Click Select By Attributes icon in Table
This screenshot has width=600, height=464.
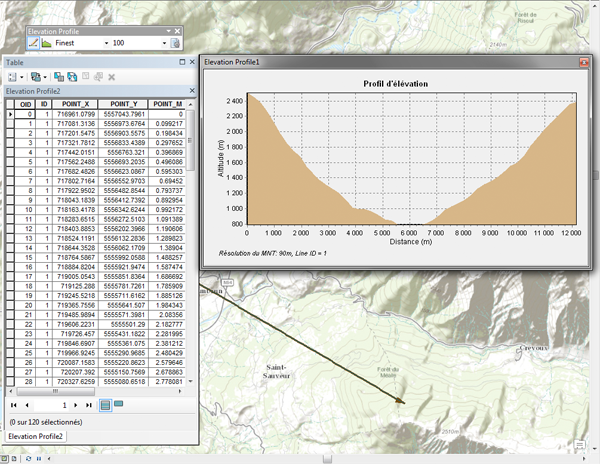tap(58, 77)
